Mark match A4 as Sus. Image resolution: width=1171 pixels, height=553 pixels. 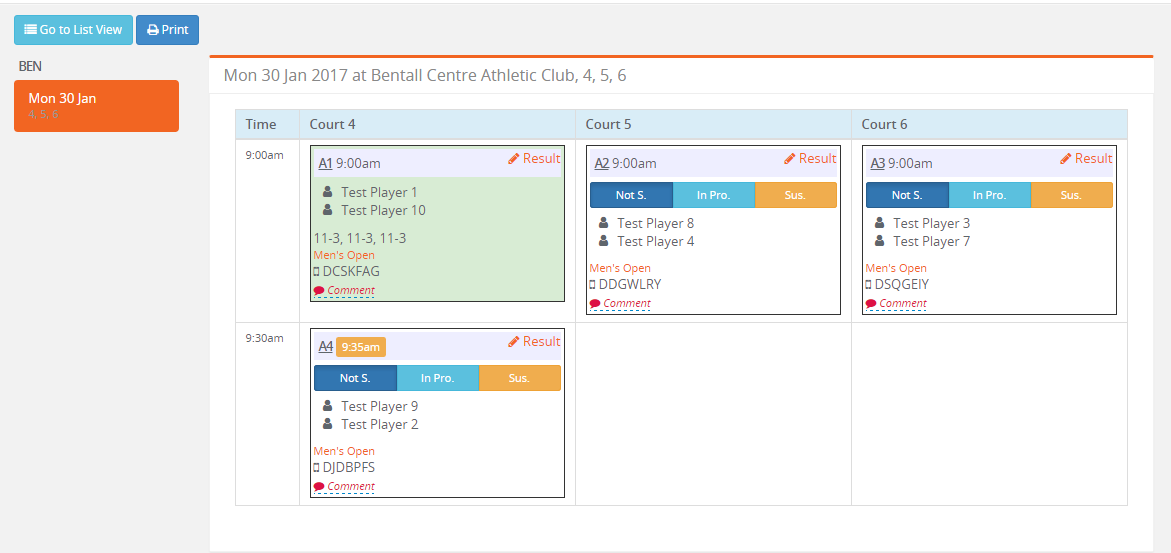pos(519,378)
